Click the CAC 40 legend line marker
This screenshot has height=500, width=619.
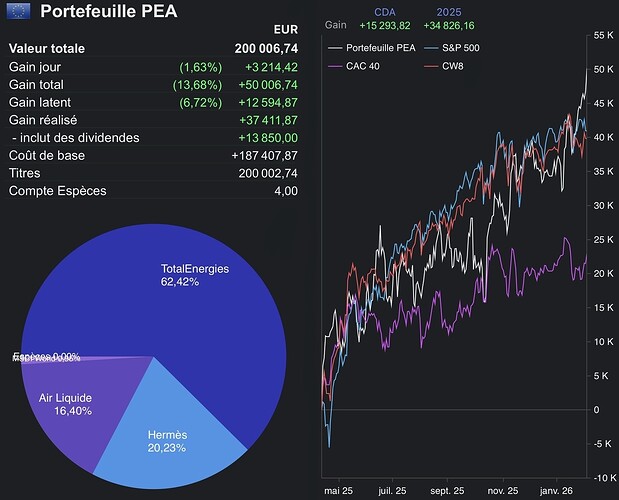pyautogui.click(x=334, y=66)
